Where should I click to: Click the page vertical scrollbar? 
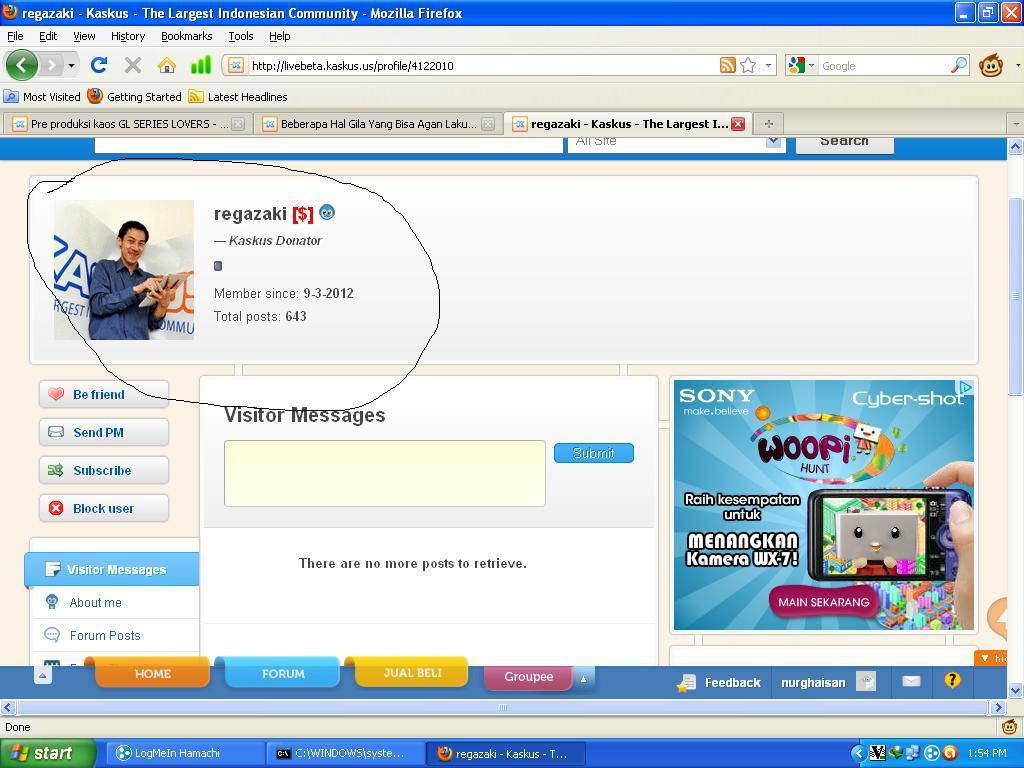(x=1016, y=297)
